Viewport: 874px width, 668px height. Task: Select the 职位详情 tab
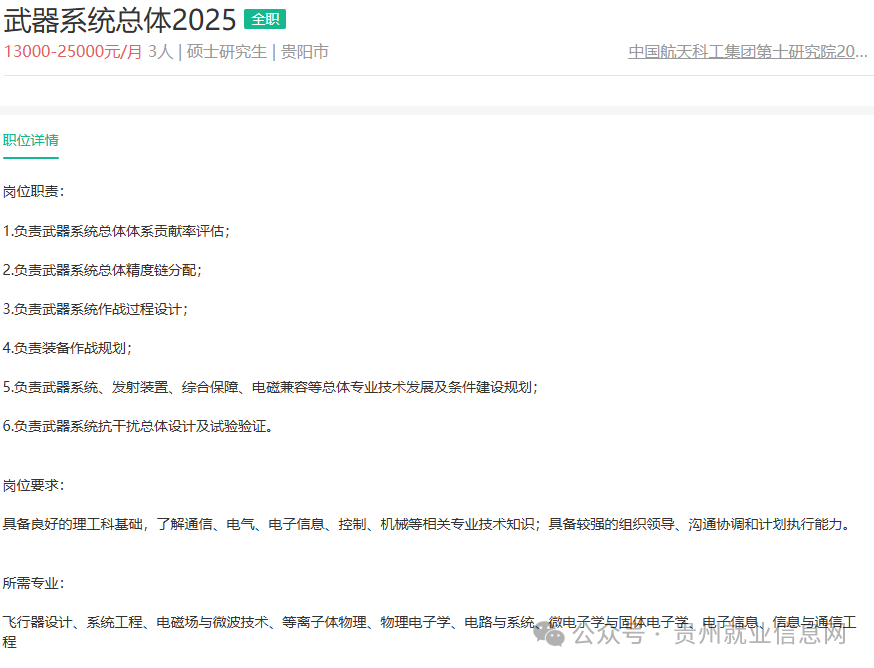point(31,140)
